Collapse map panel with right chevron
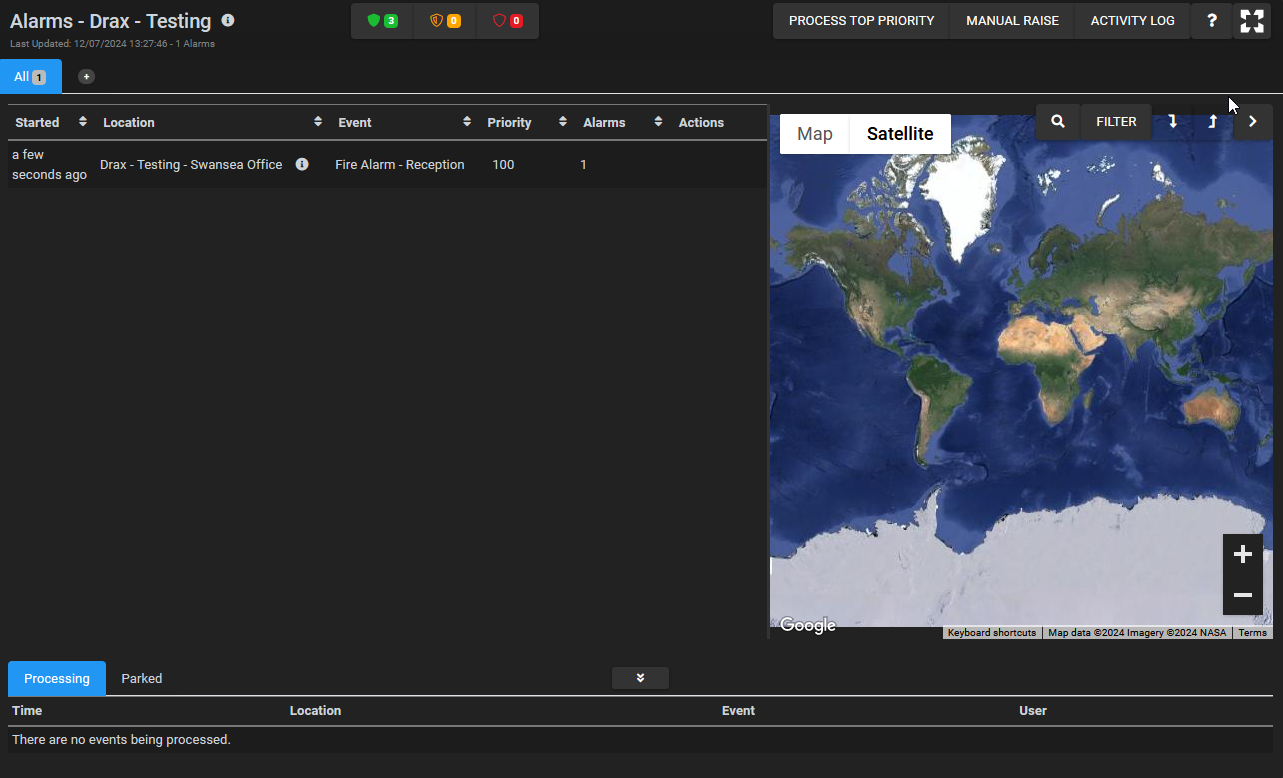 click(1252, 122)
